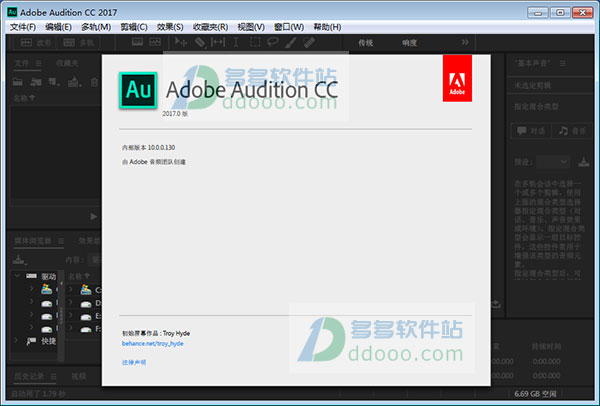The width and height of the screenshot is (600, 406).
Task: Collapse the 驱动 tree node
Action: pos(17,276)
